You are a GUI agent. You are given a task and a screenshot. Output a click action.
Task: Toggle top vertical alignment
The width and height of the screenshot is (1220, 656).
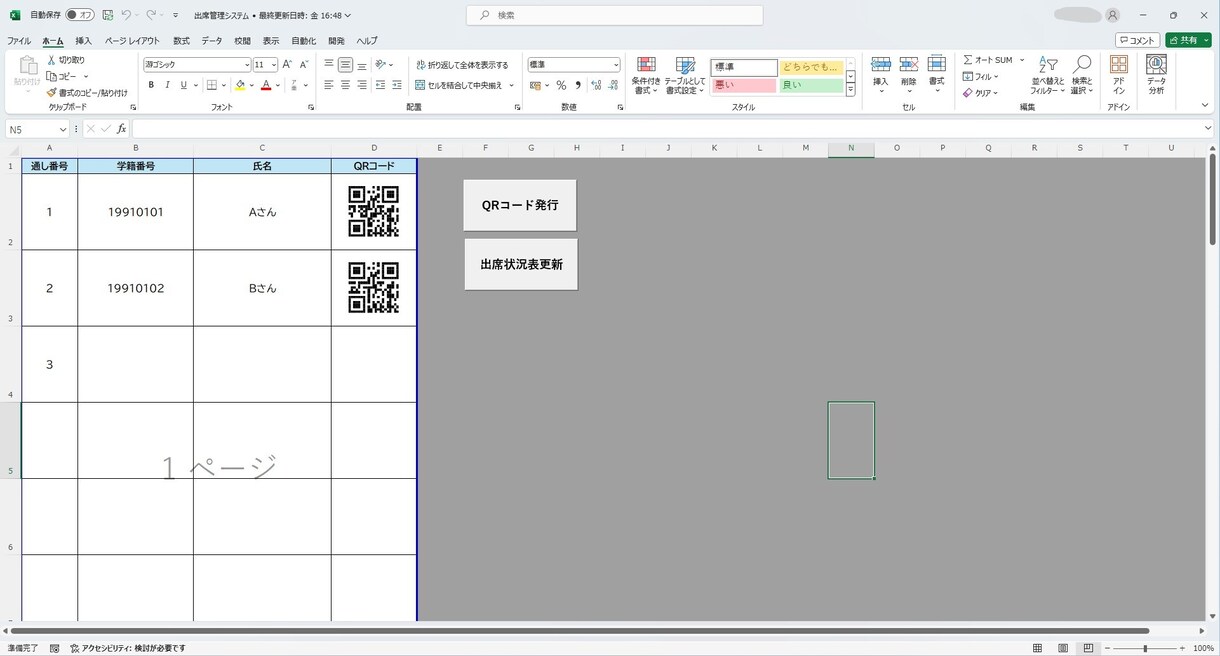click(x=329, y=64)
